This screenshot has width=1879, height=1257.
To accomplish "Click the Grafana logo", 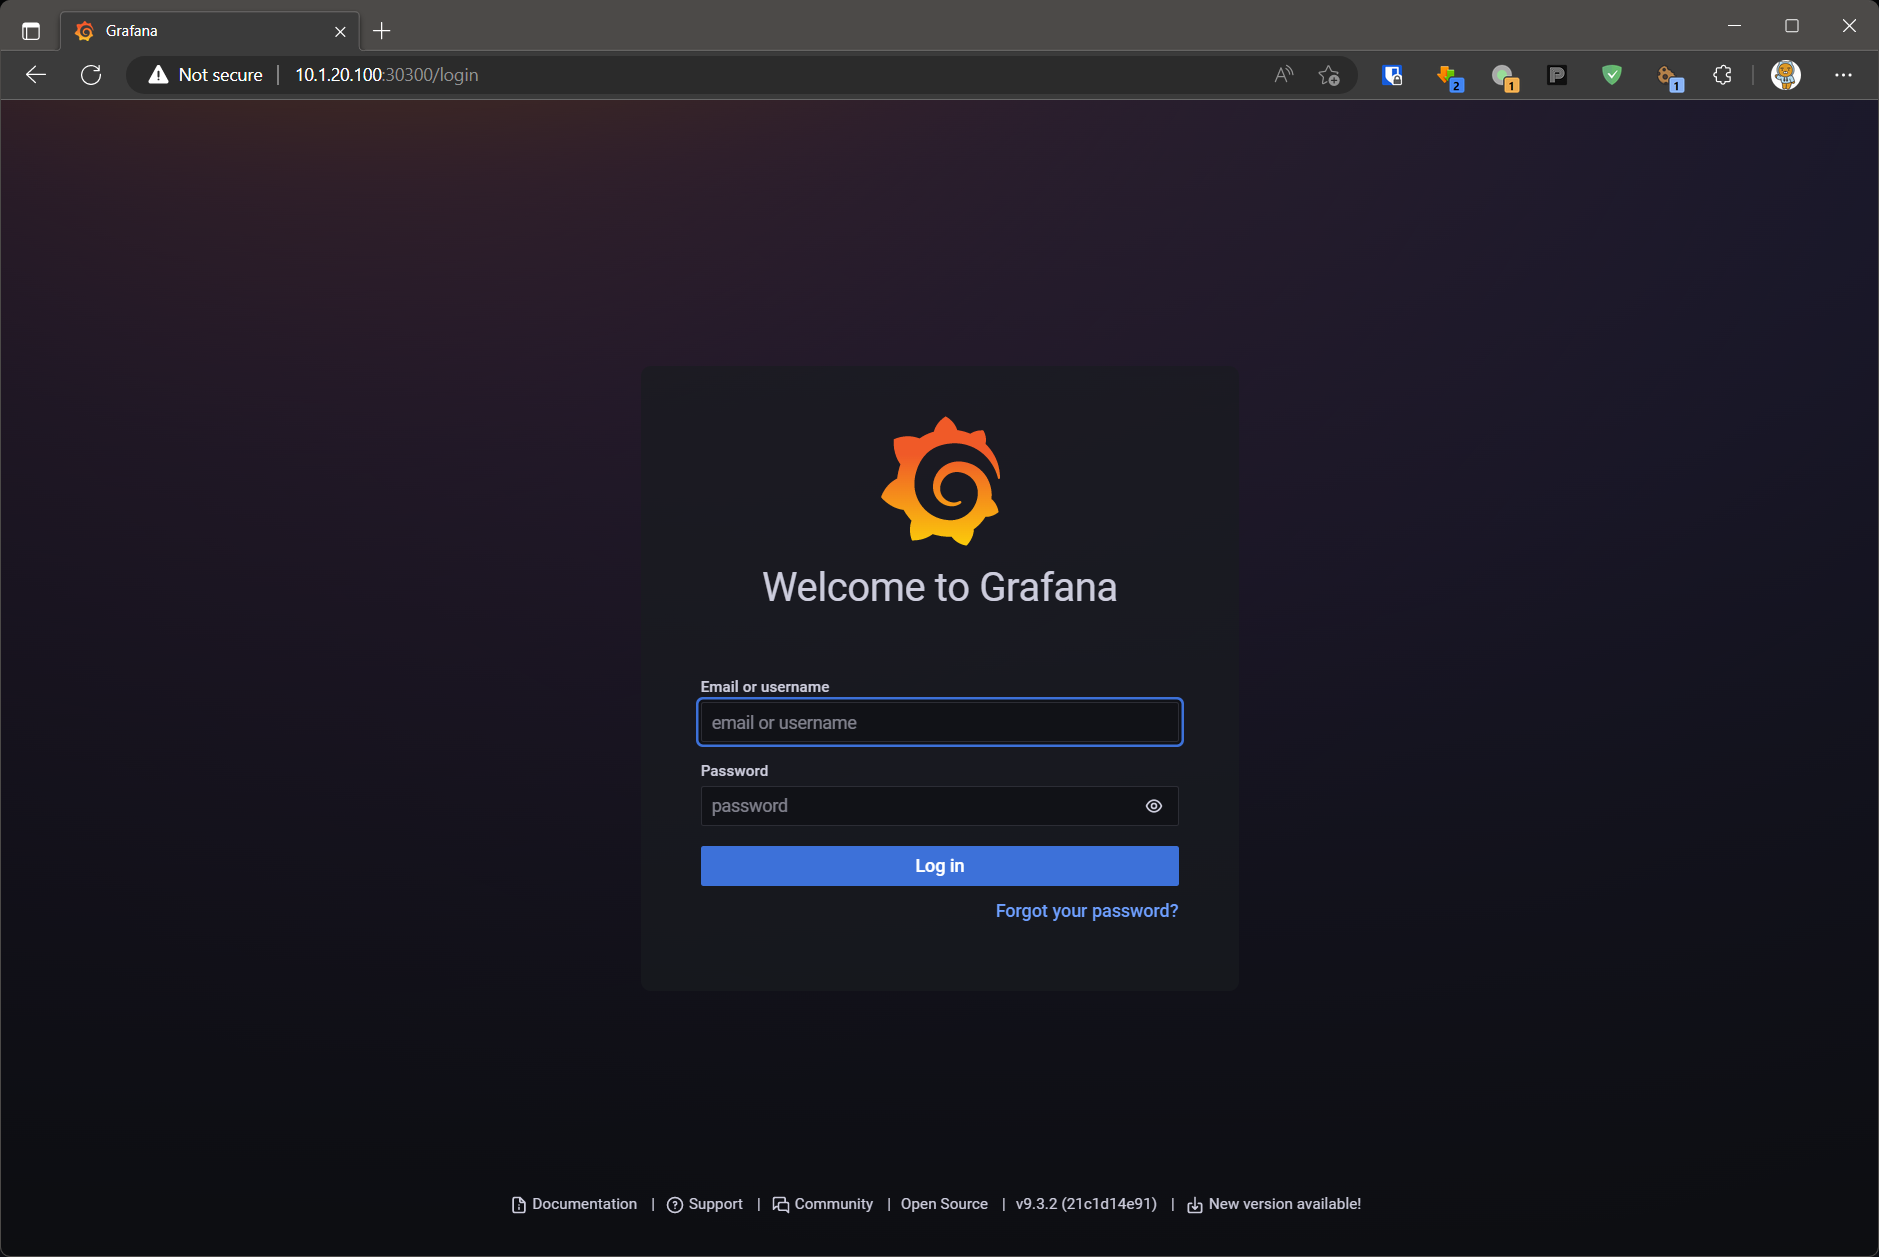I will (940, 481).
